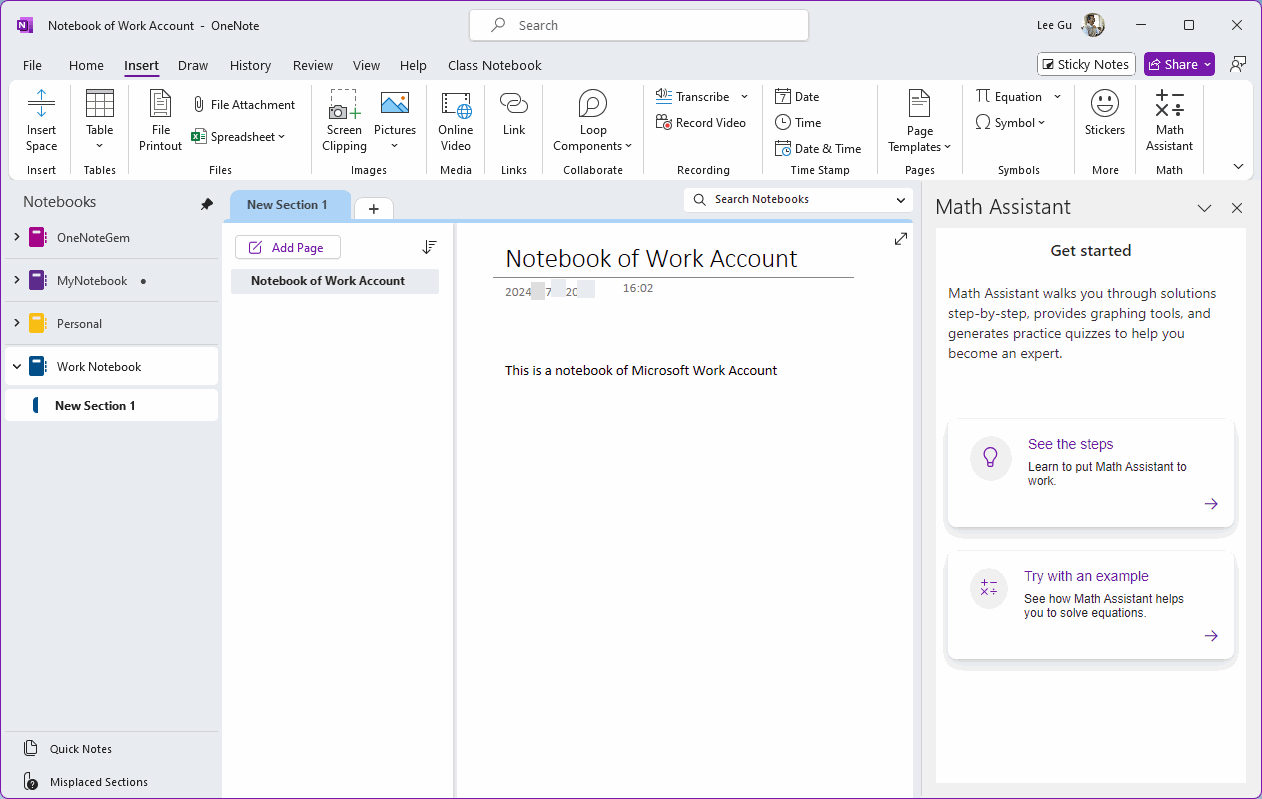Switch to the Review tab
Viewport: 1262px width, 799px height.
click(313, 65)
